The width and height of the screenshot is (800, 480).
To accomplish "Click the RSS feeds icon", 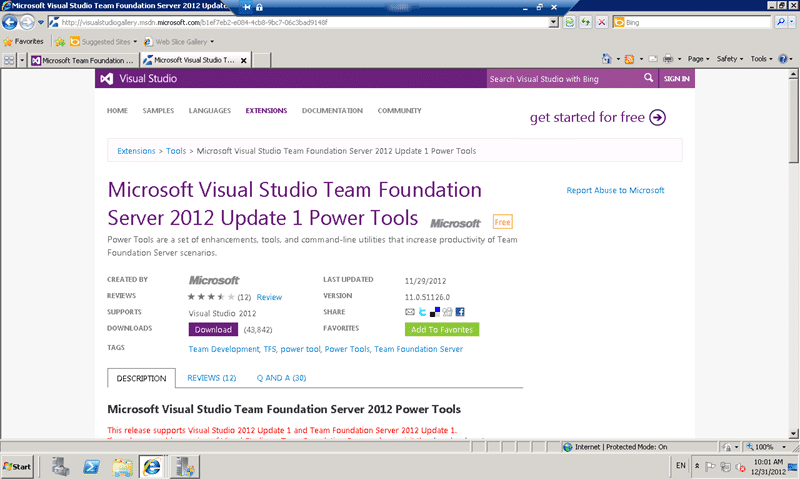I will [630, 59].
